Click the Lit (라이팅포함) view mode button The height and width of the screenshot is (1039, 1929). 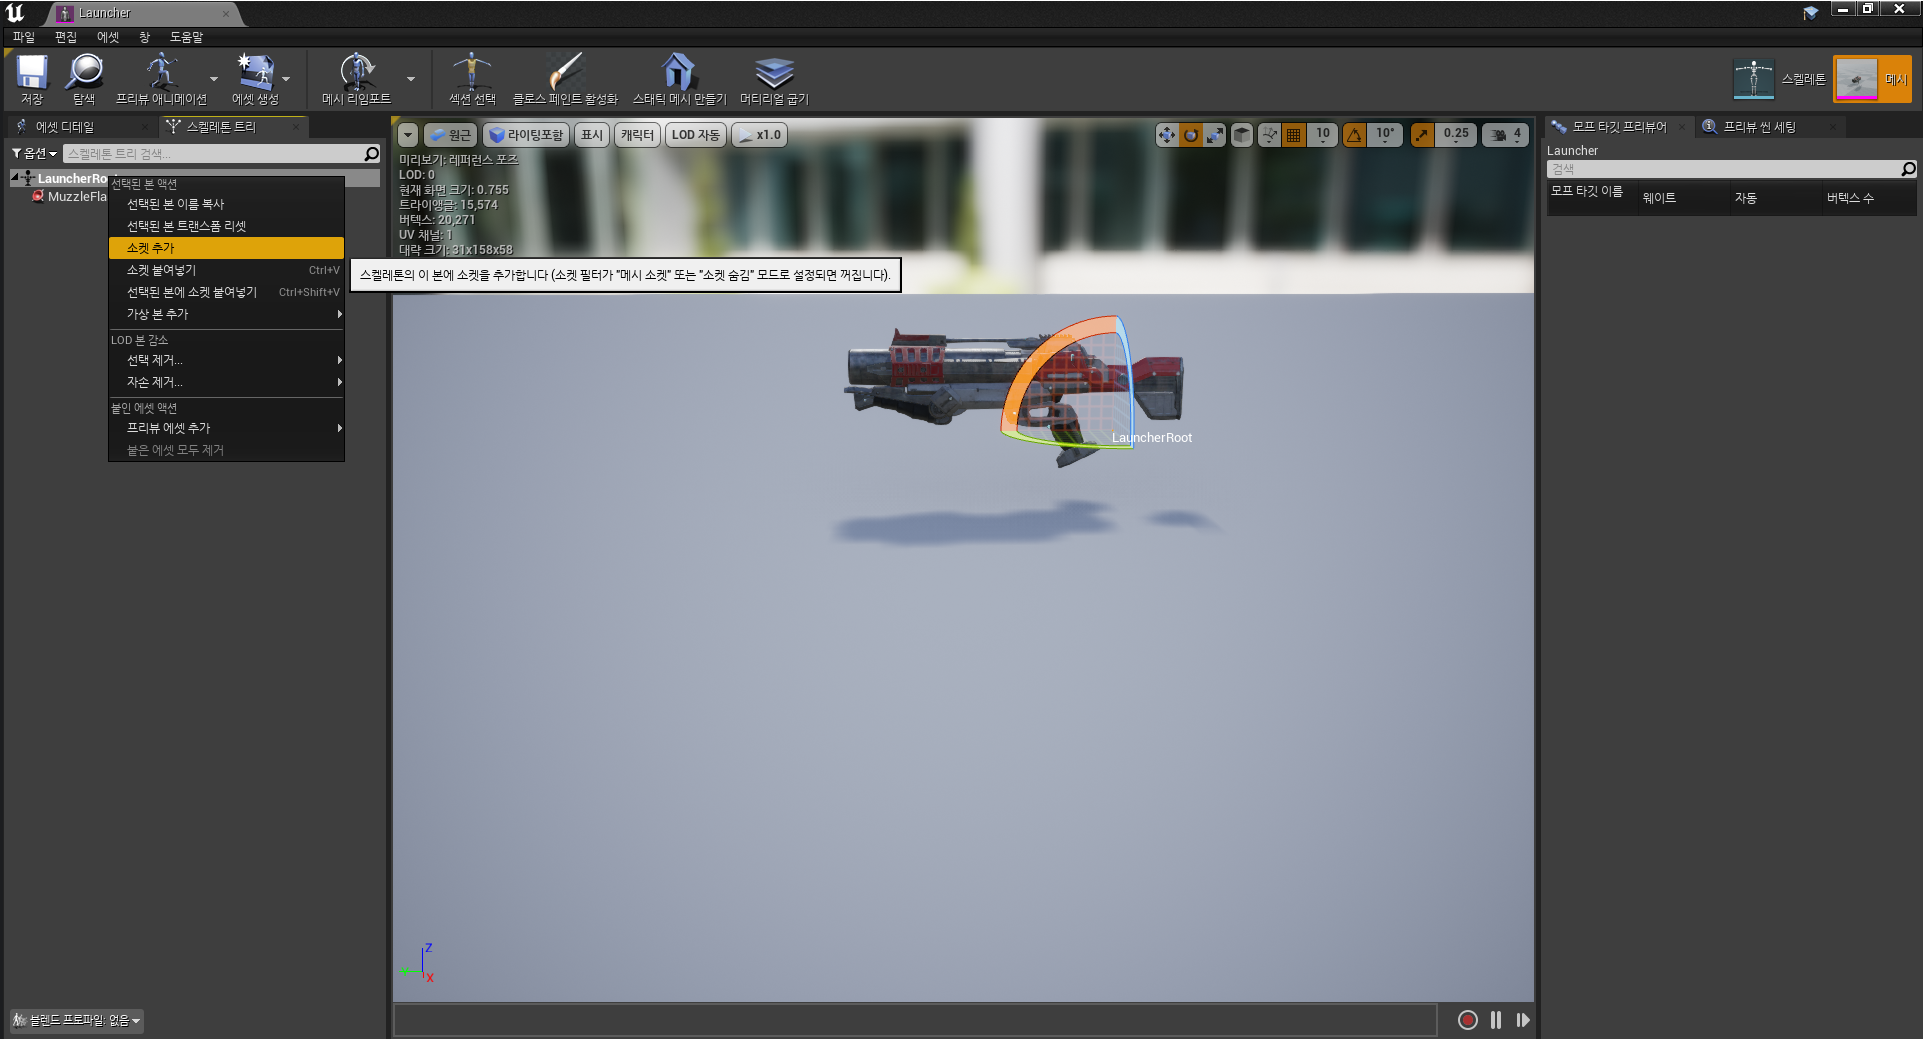coord(527,135)
